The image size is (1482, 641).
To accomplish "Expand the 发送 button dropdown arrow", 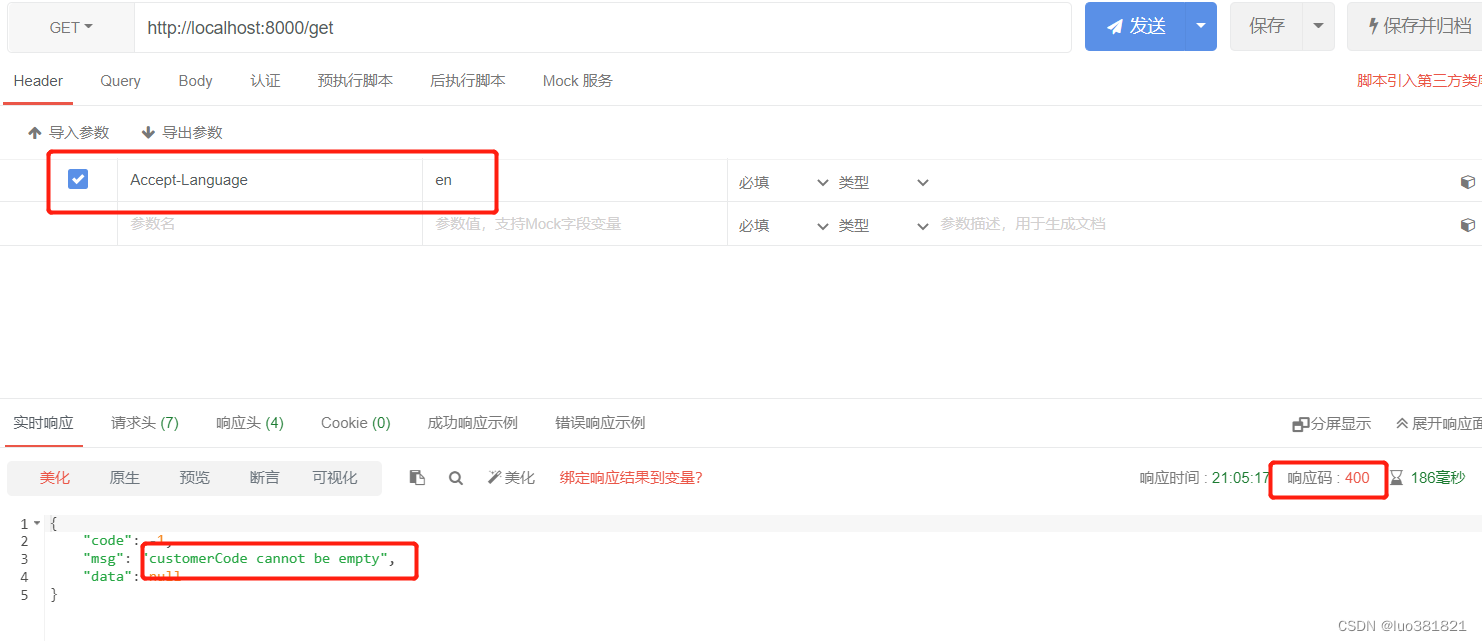I will [1201, 27].
